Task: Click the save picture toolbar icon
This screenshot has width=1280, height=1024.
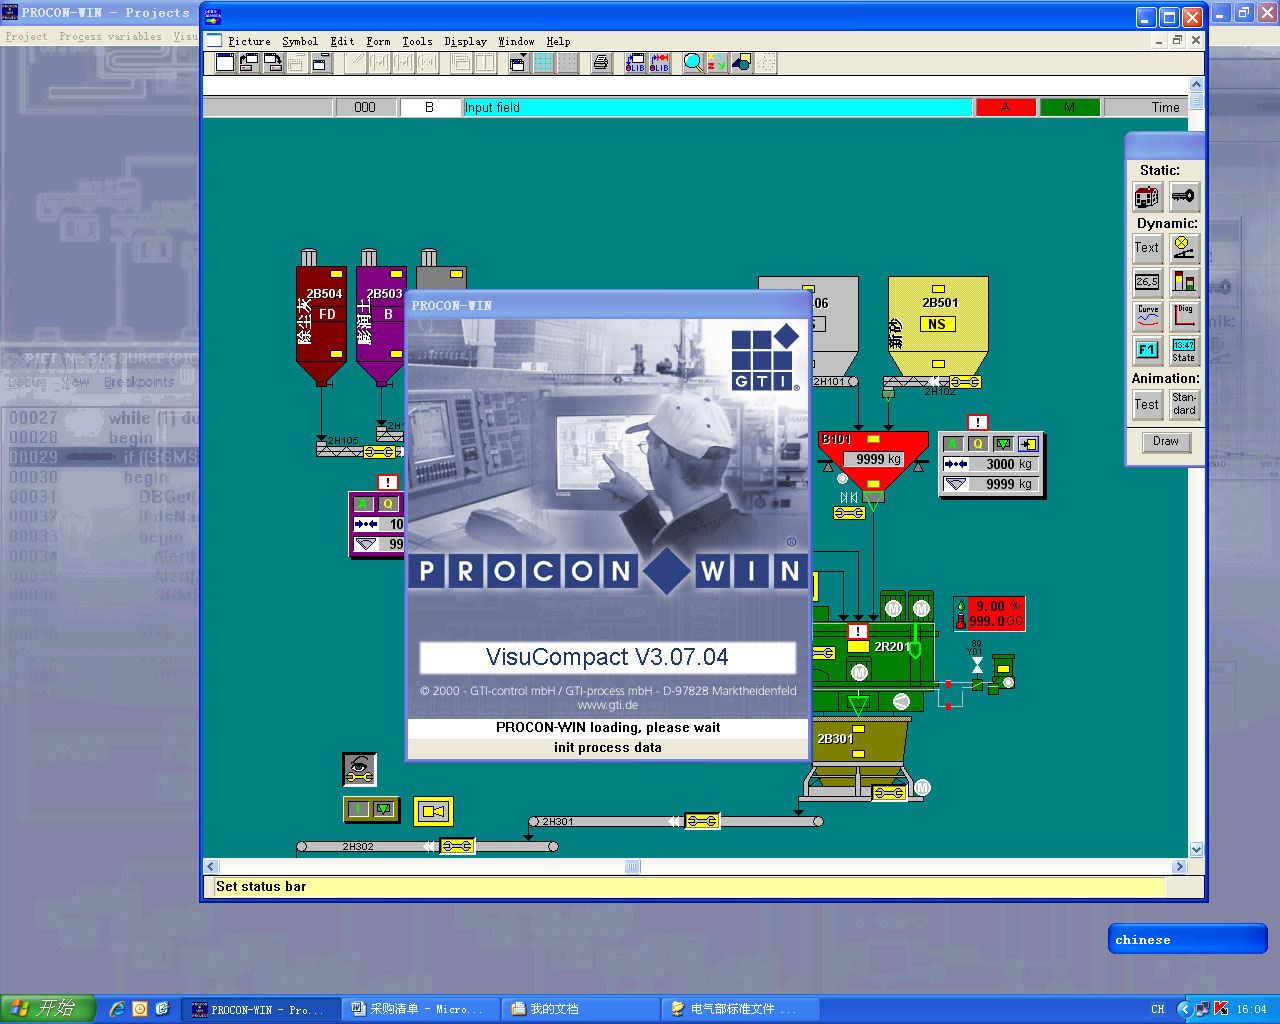Action: [x=273, y=63]
